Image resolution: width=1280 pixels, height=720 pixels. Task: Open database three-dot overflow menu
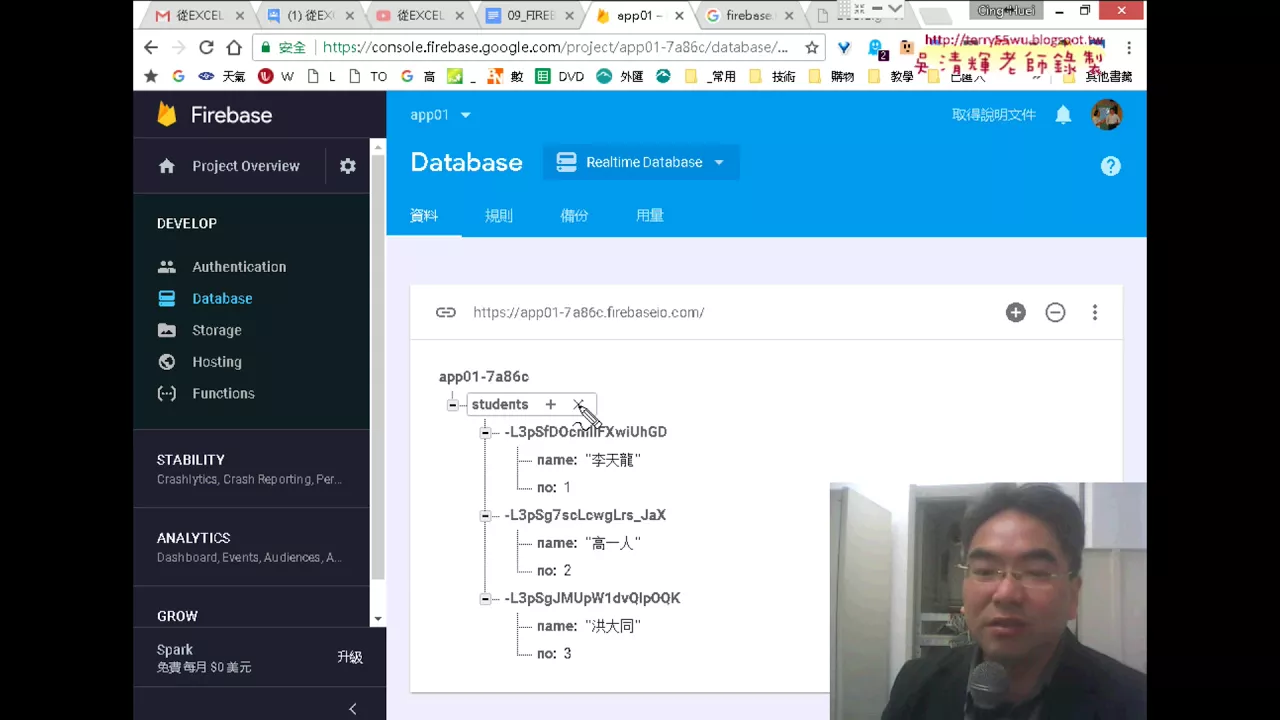(x=1095, y=312)
